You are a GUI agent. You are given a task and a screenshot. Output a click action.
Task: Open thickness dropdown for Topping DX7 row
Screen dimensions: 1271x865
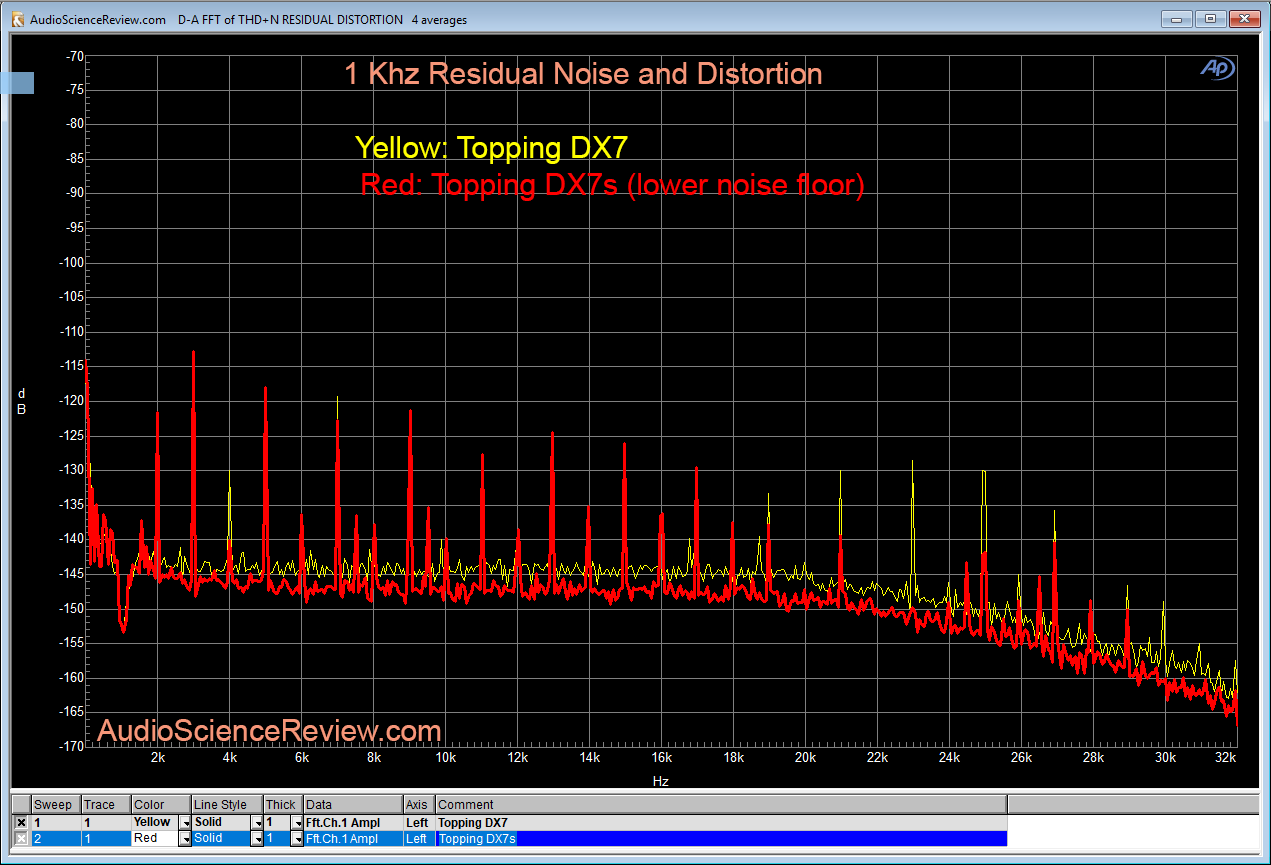coord(296,823)
